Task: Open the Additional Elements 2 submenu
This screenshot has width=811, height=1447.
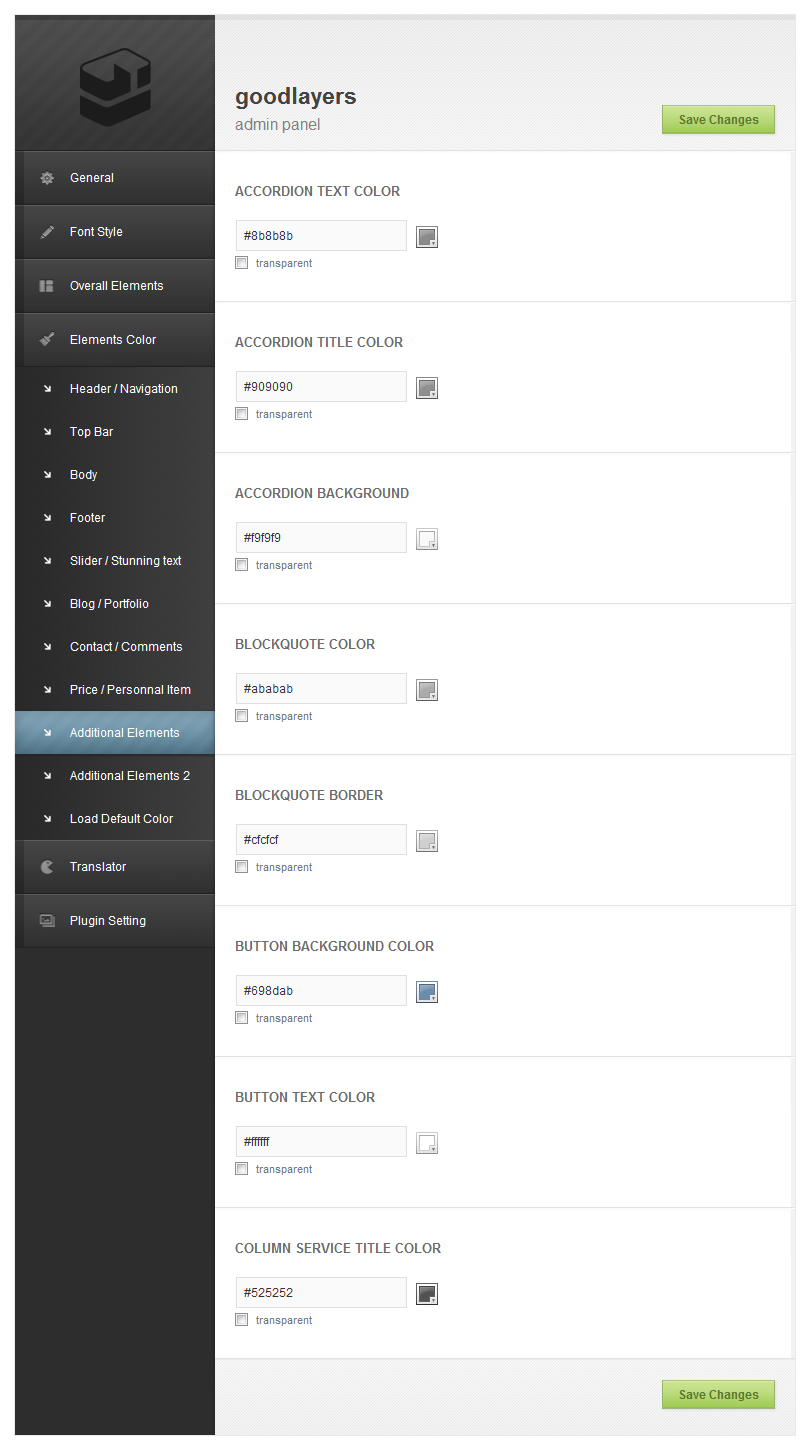Action: pos(129,776)
